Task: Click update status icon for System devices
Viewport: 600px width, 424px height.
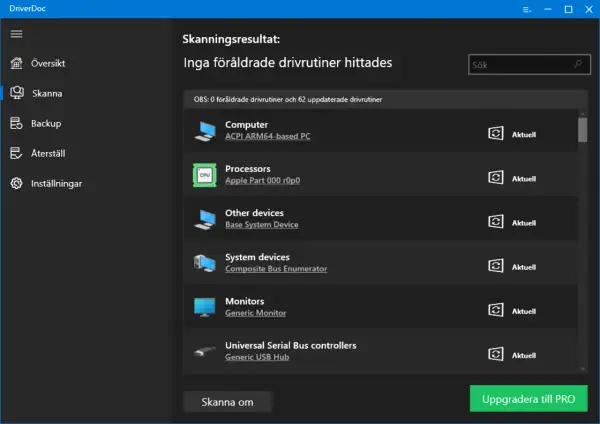Action: [x=496, y=266]
